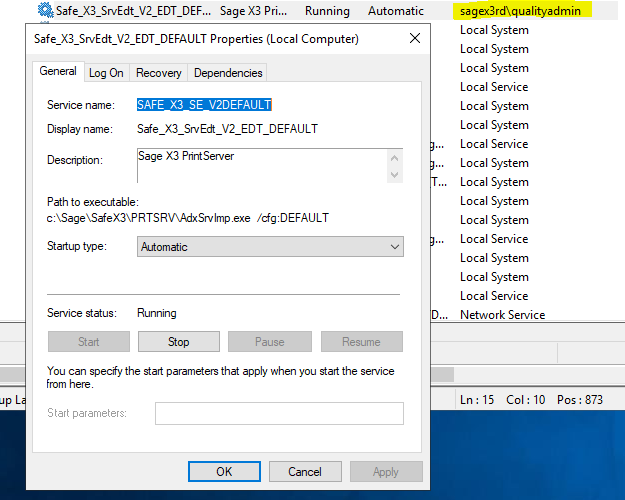Open the Startup type dropdown
Screen dimensions: 625x500
click(x=270, y=247)
